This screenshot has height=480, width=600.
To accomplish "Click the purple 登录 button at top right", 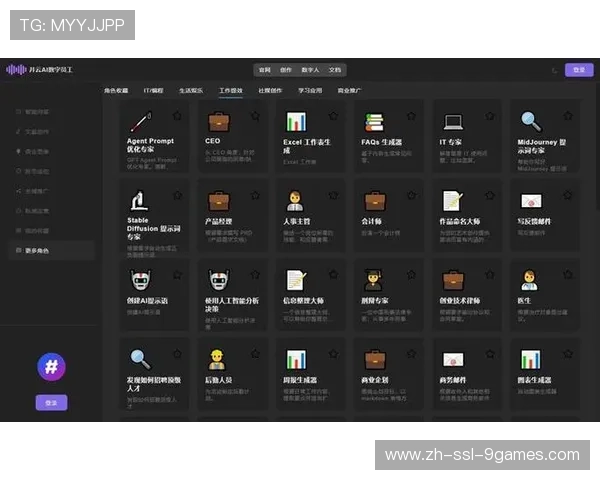I will point(578,70).
